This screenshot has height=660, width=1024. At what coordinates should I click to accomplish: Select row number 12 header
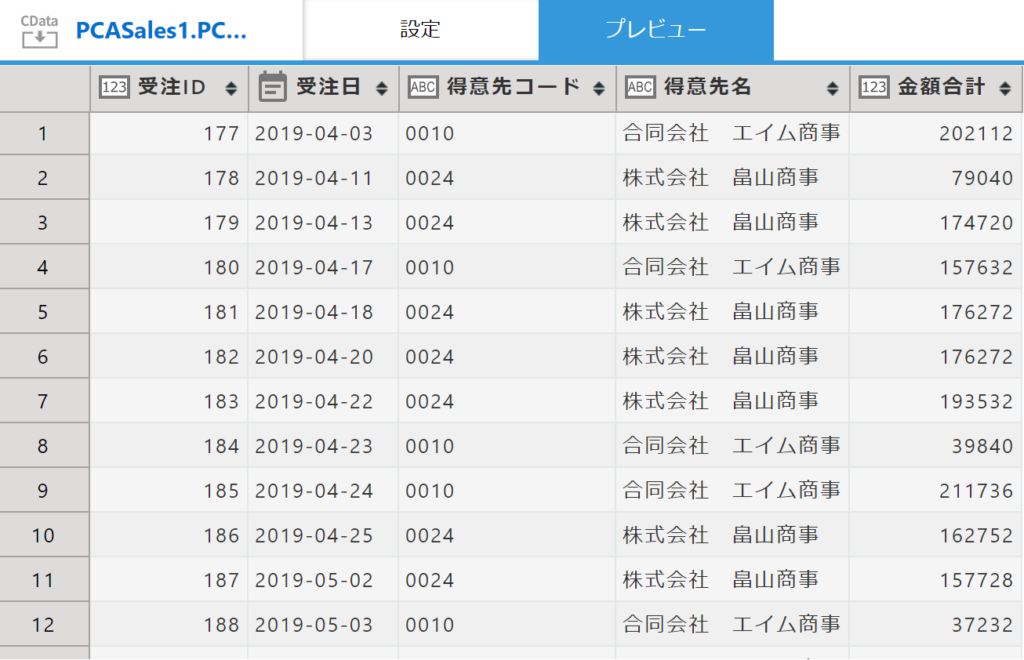pos(43,625)
